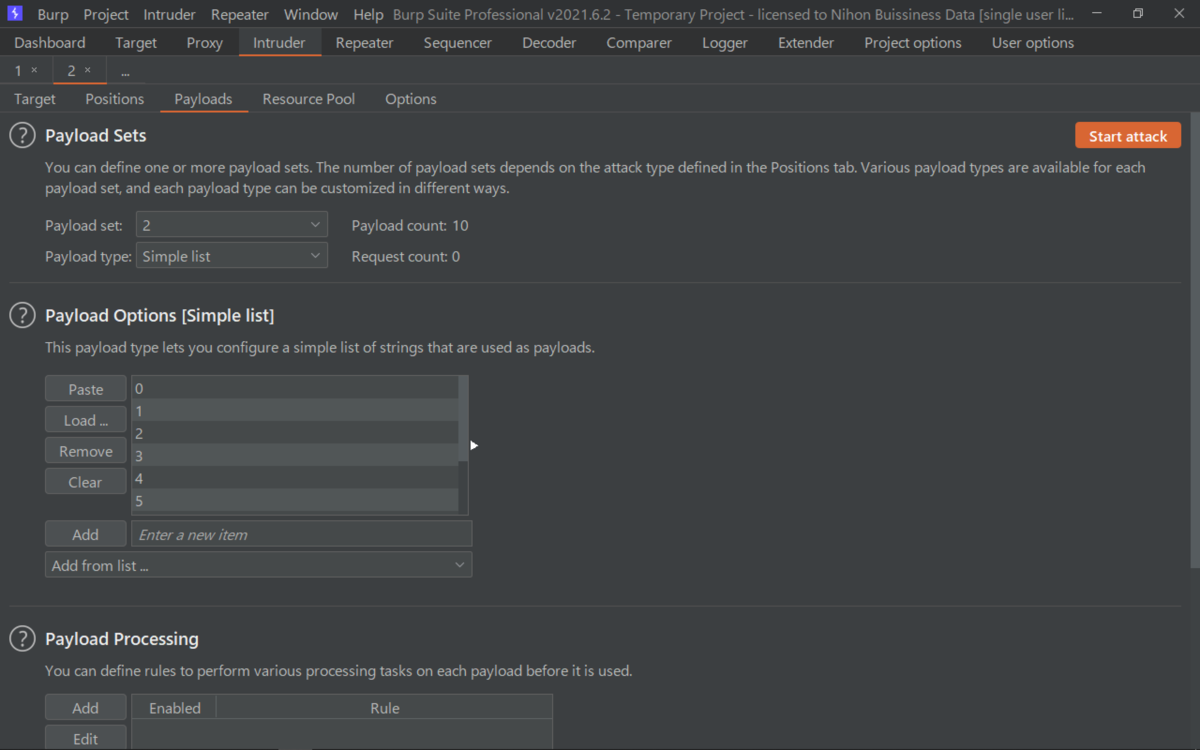Image resolution: width=1200 pixels, height=750 pixels.
Task: Switch to the top-level Target tab
Action: pos(136,43)
